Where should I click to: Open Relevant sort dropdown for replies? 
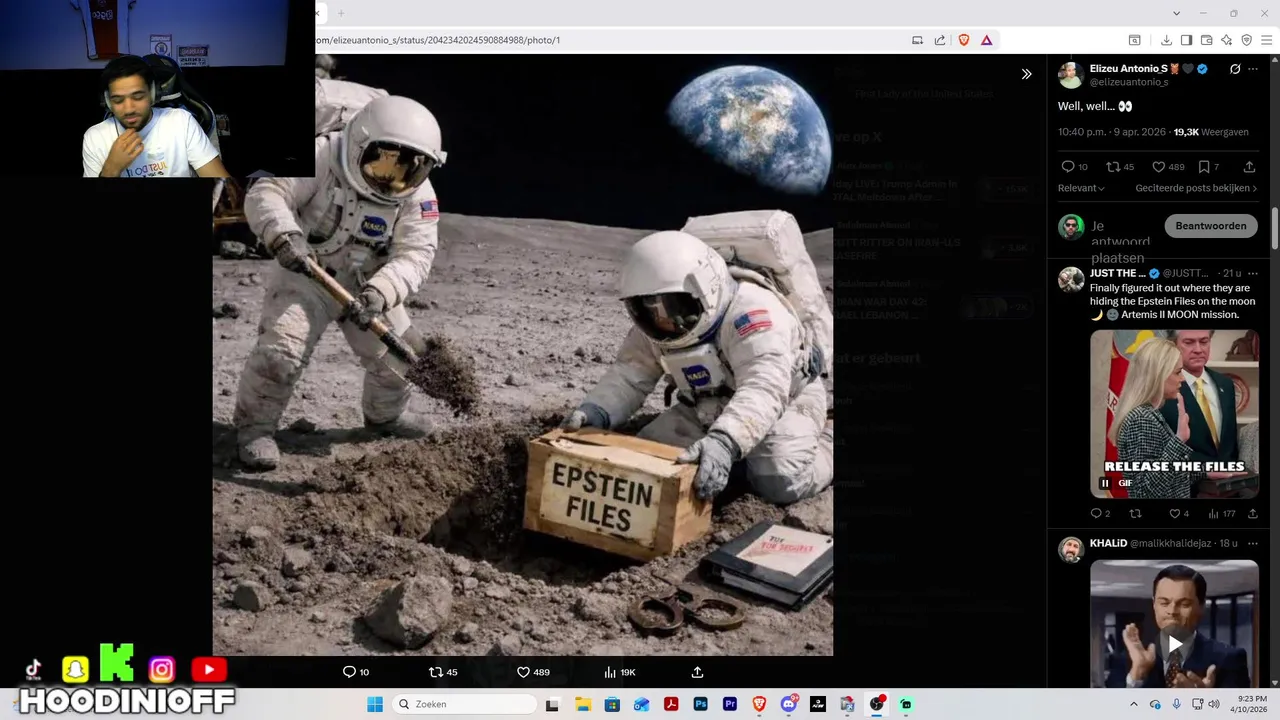pyautogui.click(x=1081, y=188)
